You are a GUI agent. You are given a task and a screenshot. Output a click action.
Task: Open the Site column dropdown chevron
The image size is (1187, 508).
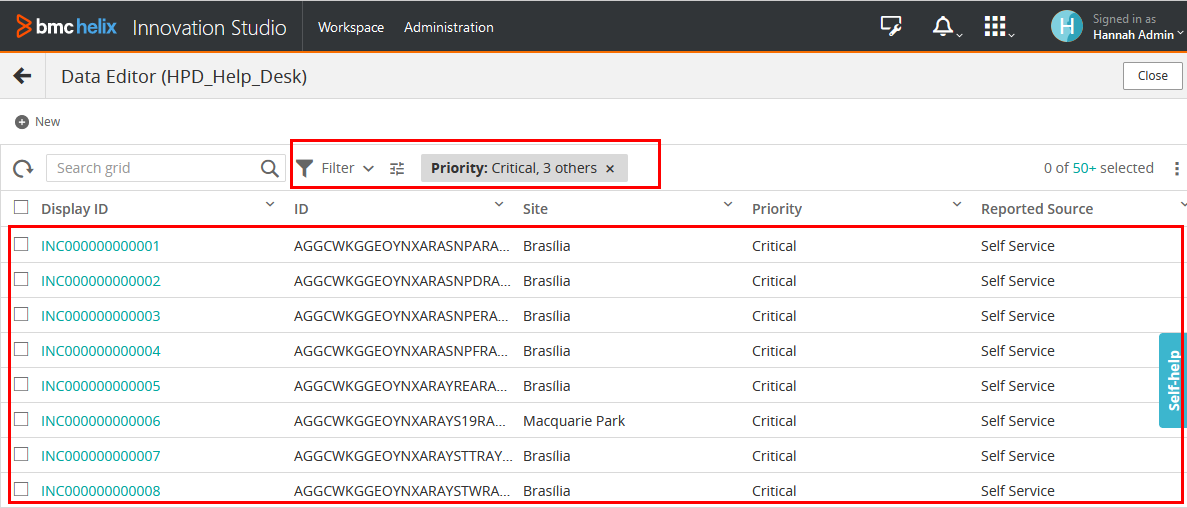pyautogui.click(x=728, y=205)
